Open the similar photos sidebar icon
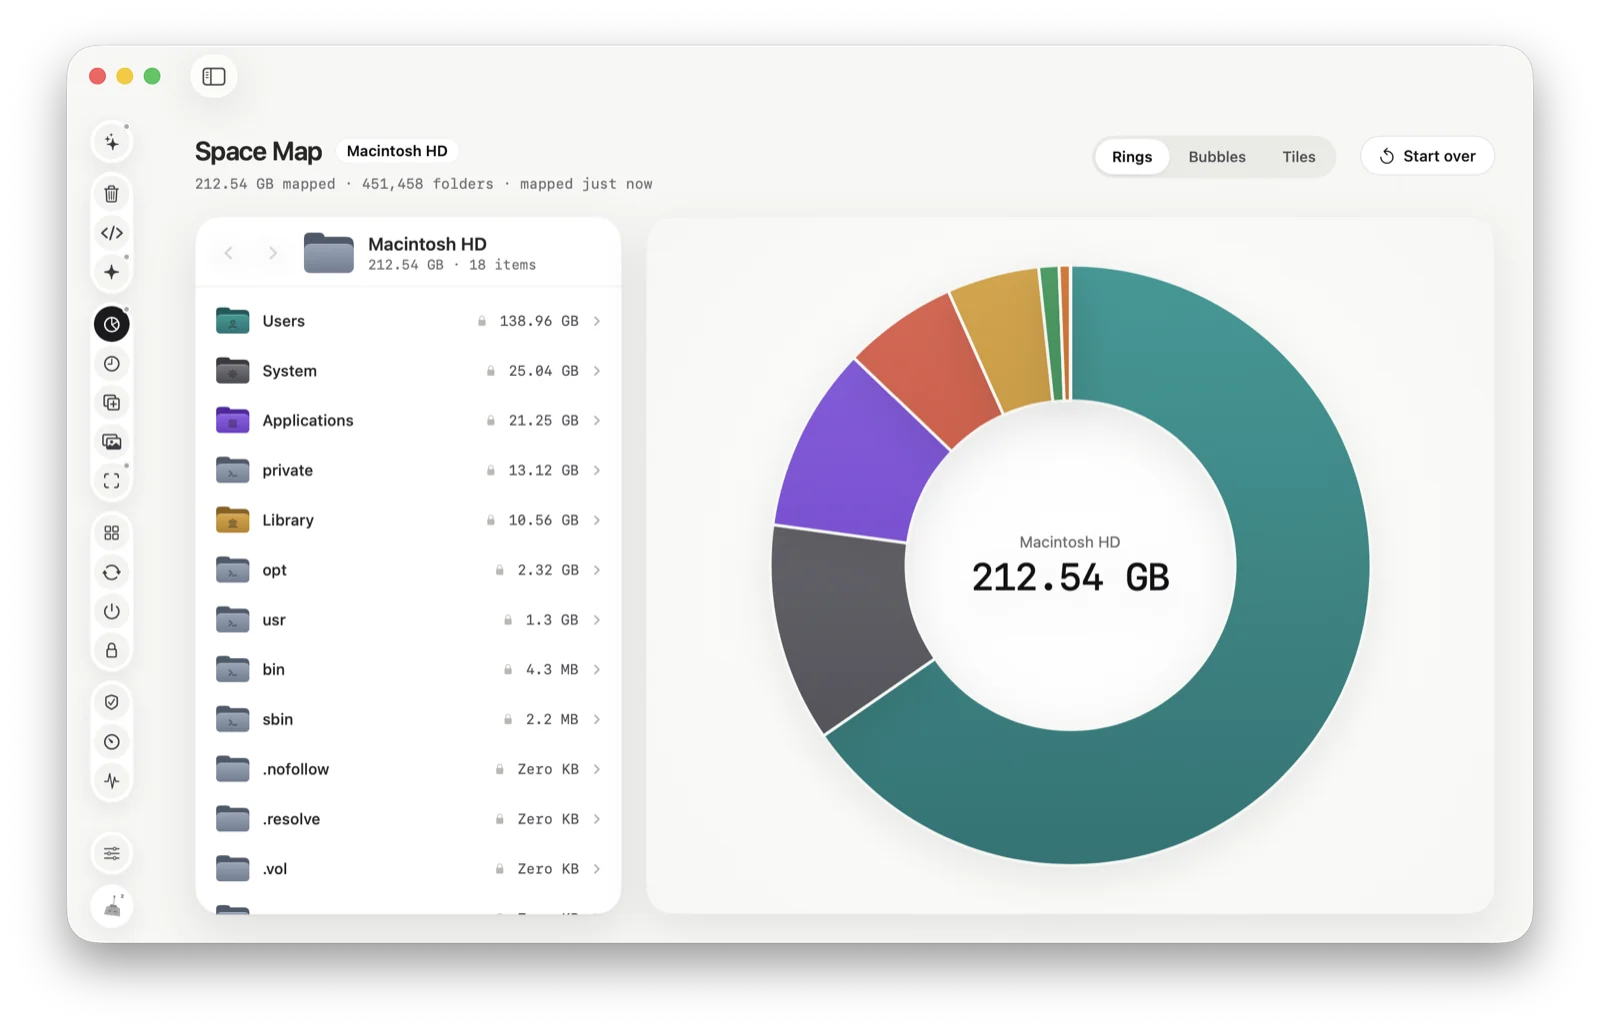Image resolution: width=1600 pixels, height=1031 pixels. 112,442
